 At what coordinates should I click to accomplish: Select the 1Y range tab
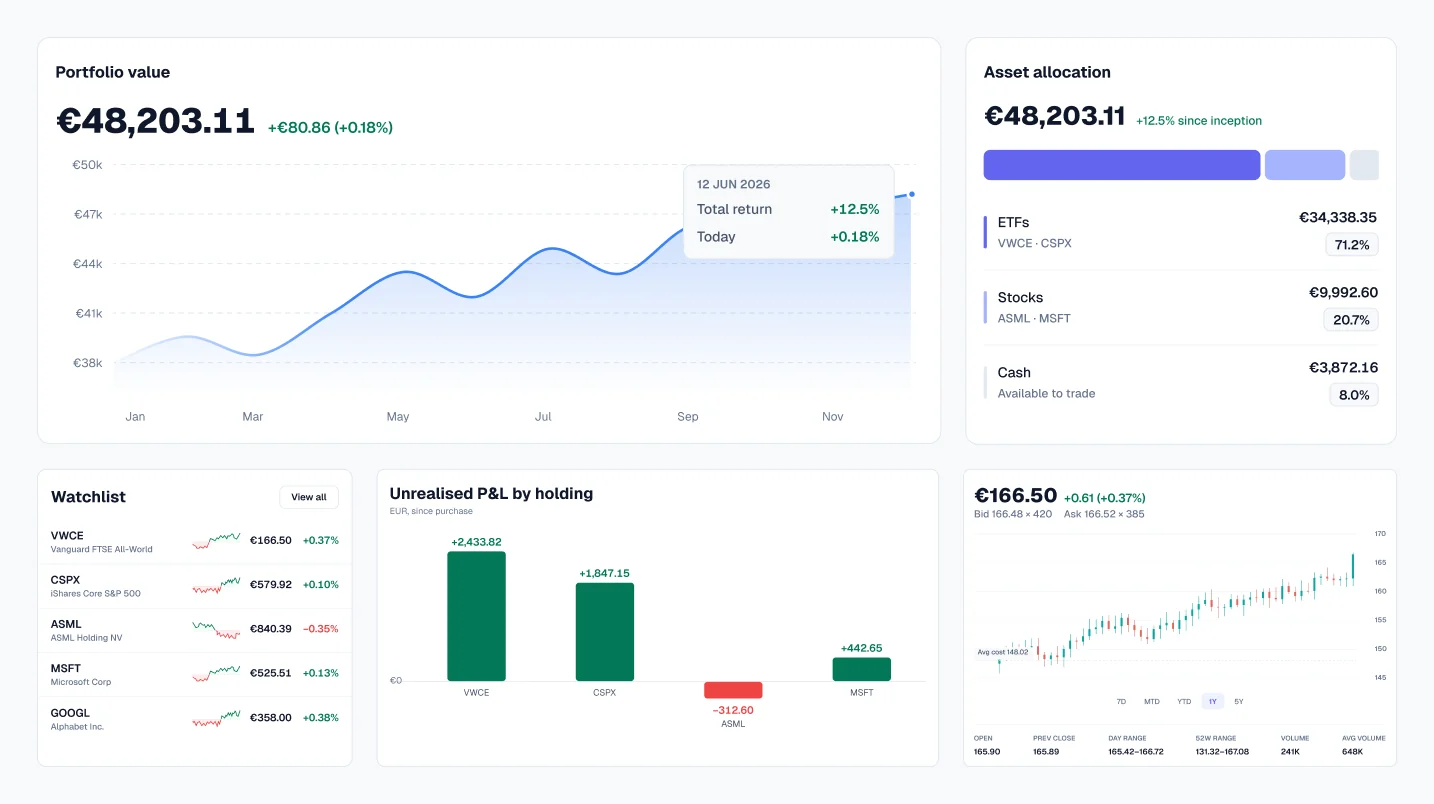(1213, 702)
